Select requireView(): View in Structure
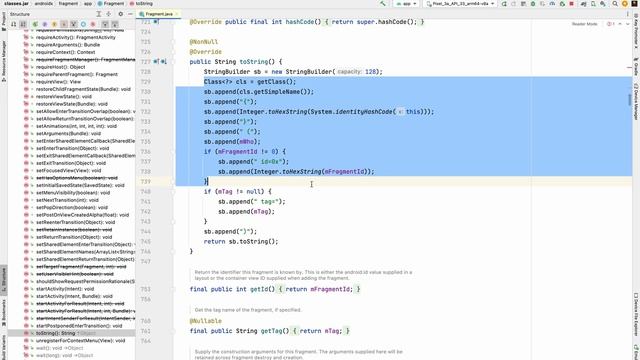 (58, 82)
